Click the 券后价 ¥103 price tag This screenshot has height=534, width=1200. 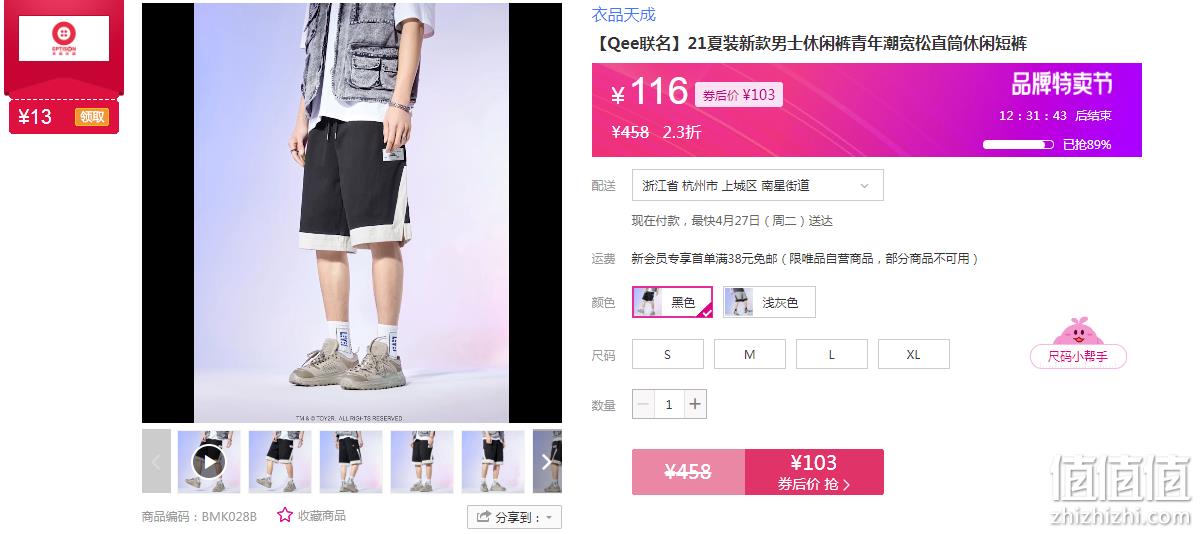(x=739, y=95)
